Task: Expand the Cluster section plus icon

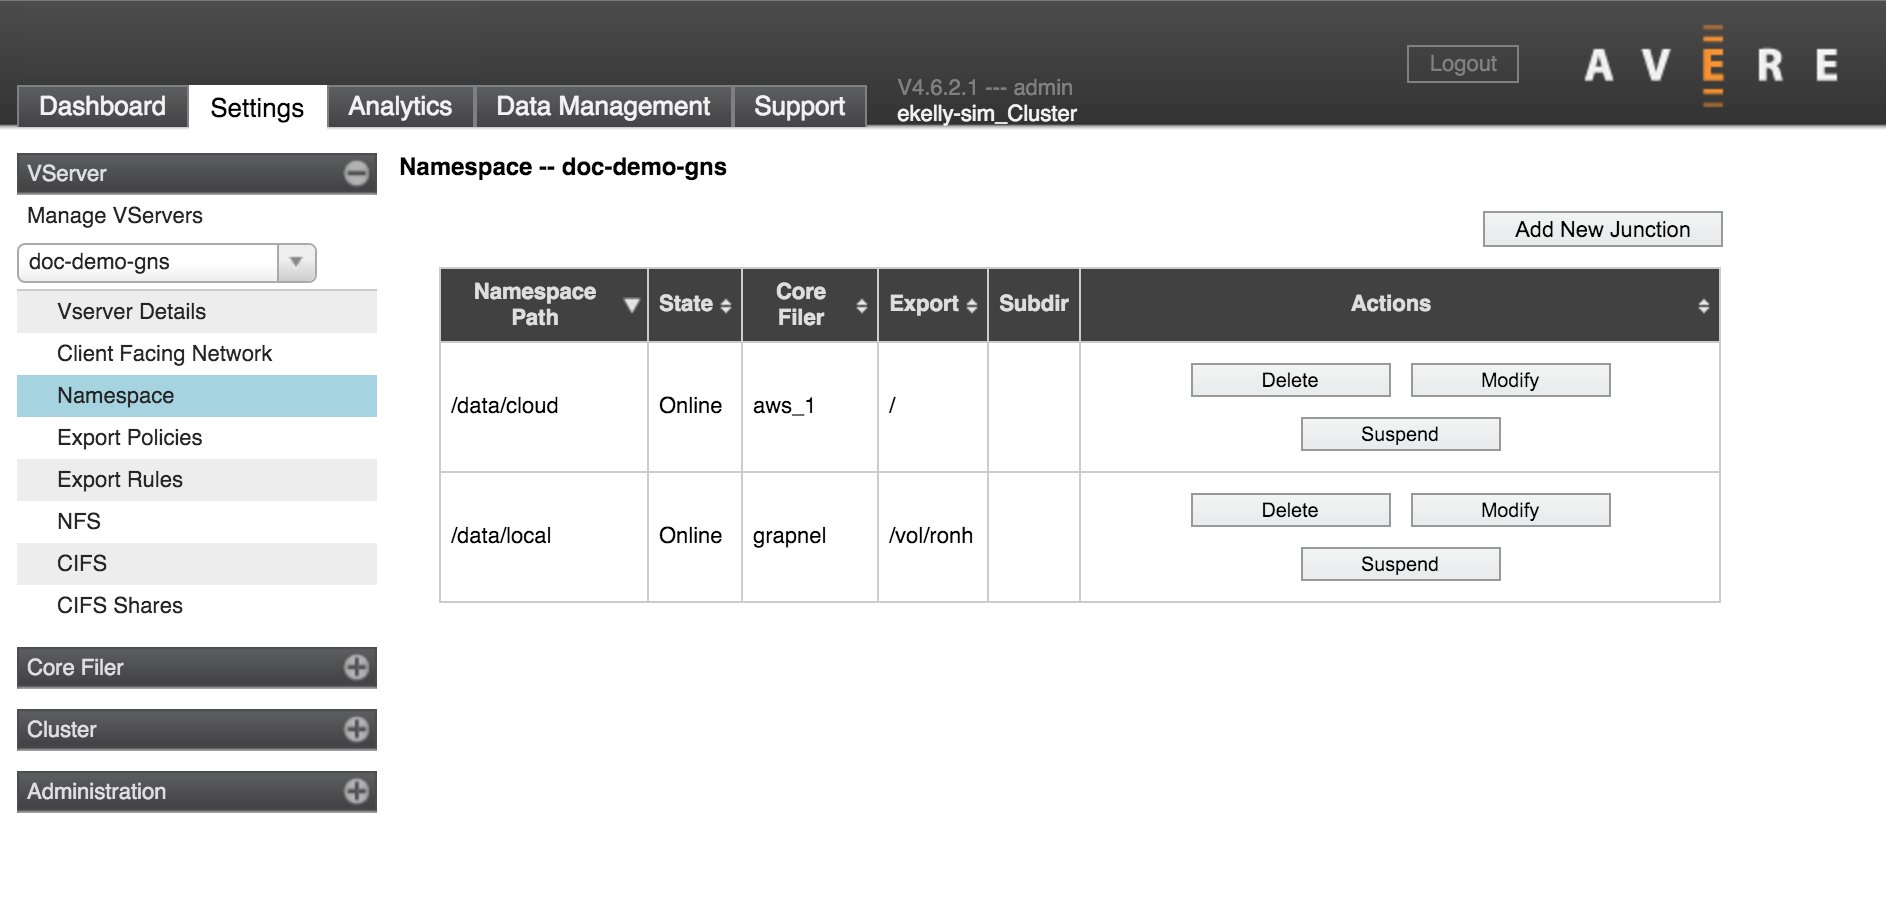Action: click(356, 729)
